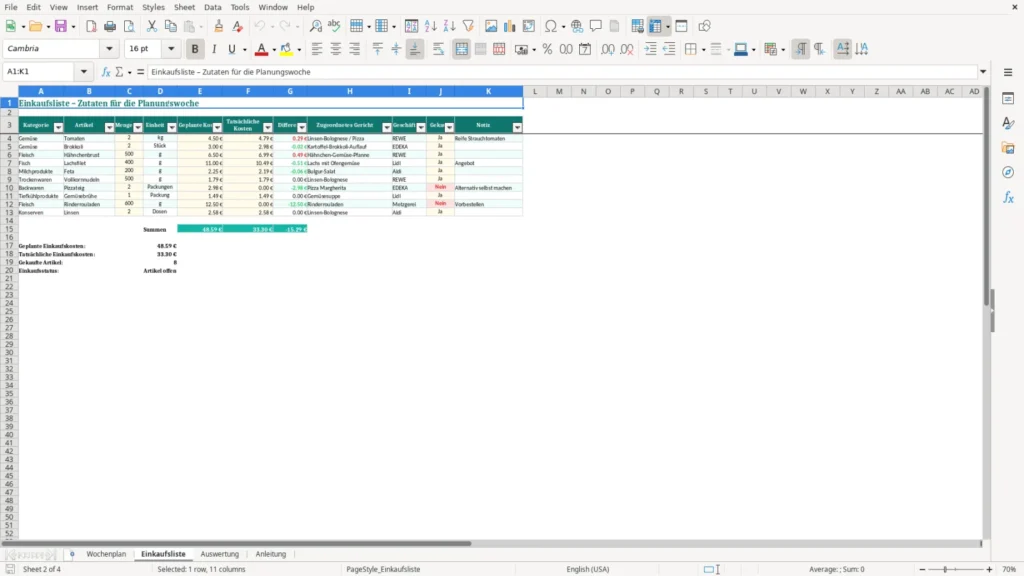Open the sidebar Navigator compass icon
This screenshot has width=1024, height=576.
1008,172
